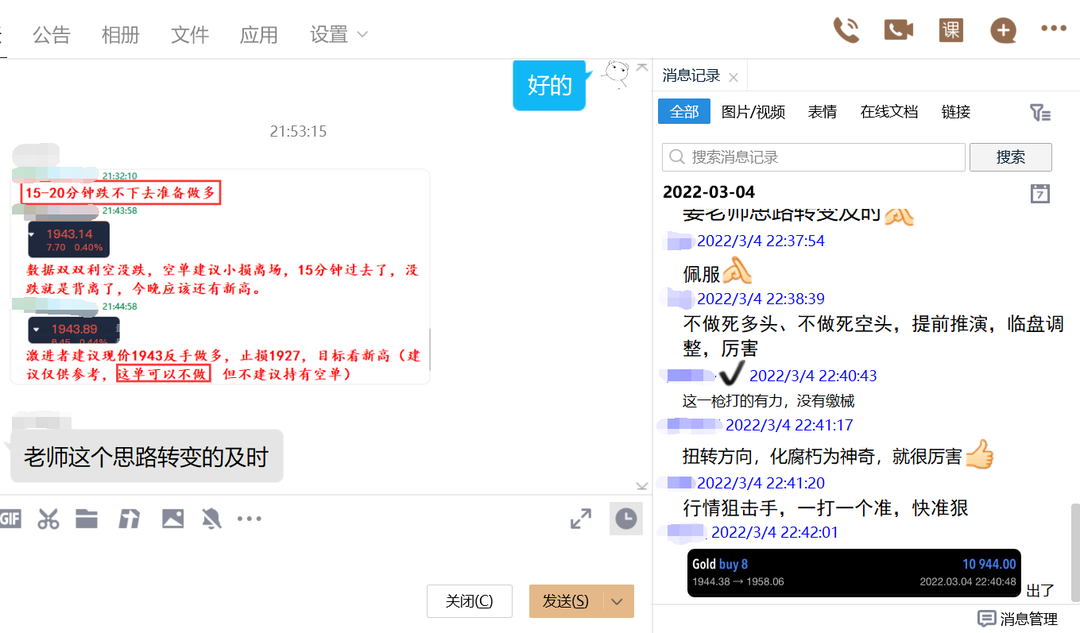Select the scissors screenshot tool
1080x633 pixels.
coord(48,519)
